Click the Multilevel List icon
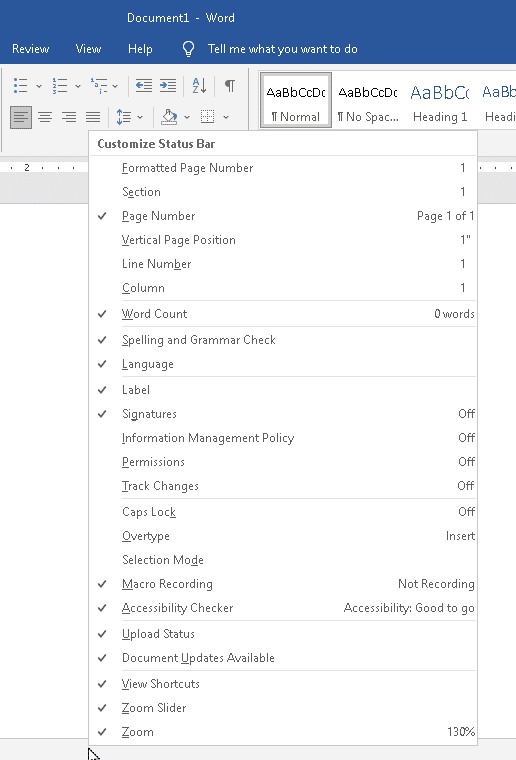 pos(99,86)
